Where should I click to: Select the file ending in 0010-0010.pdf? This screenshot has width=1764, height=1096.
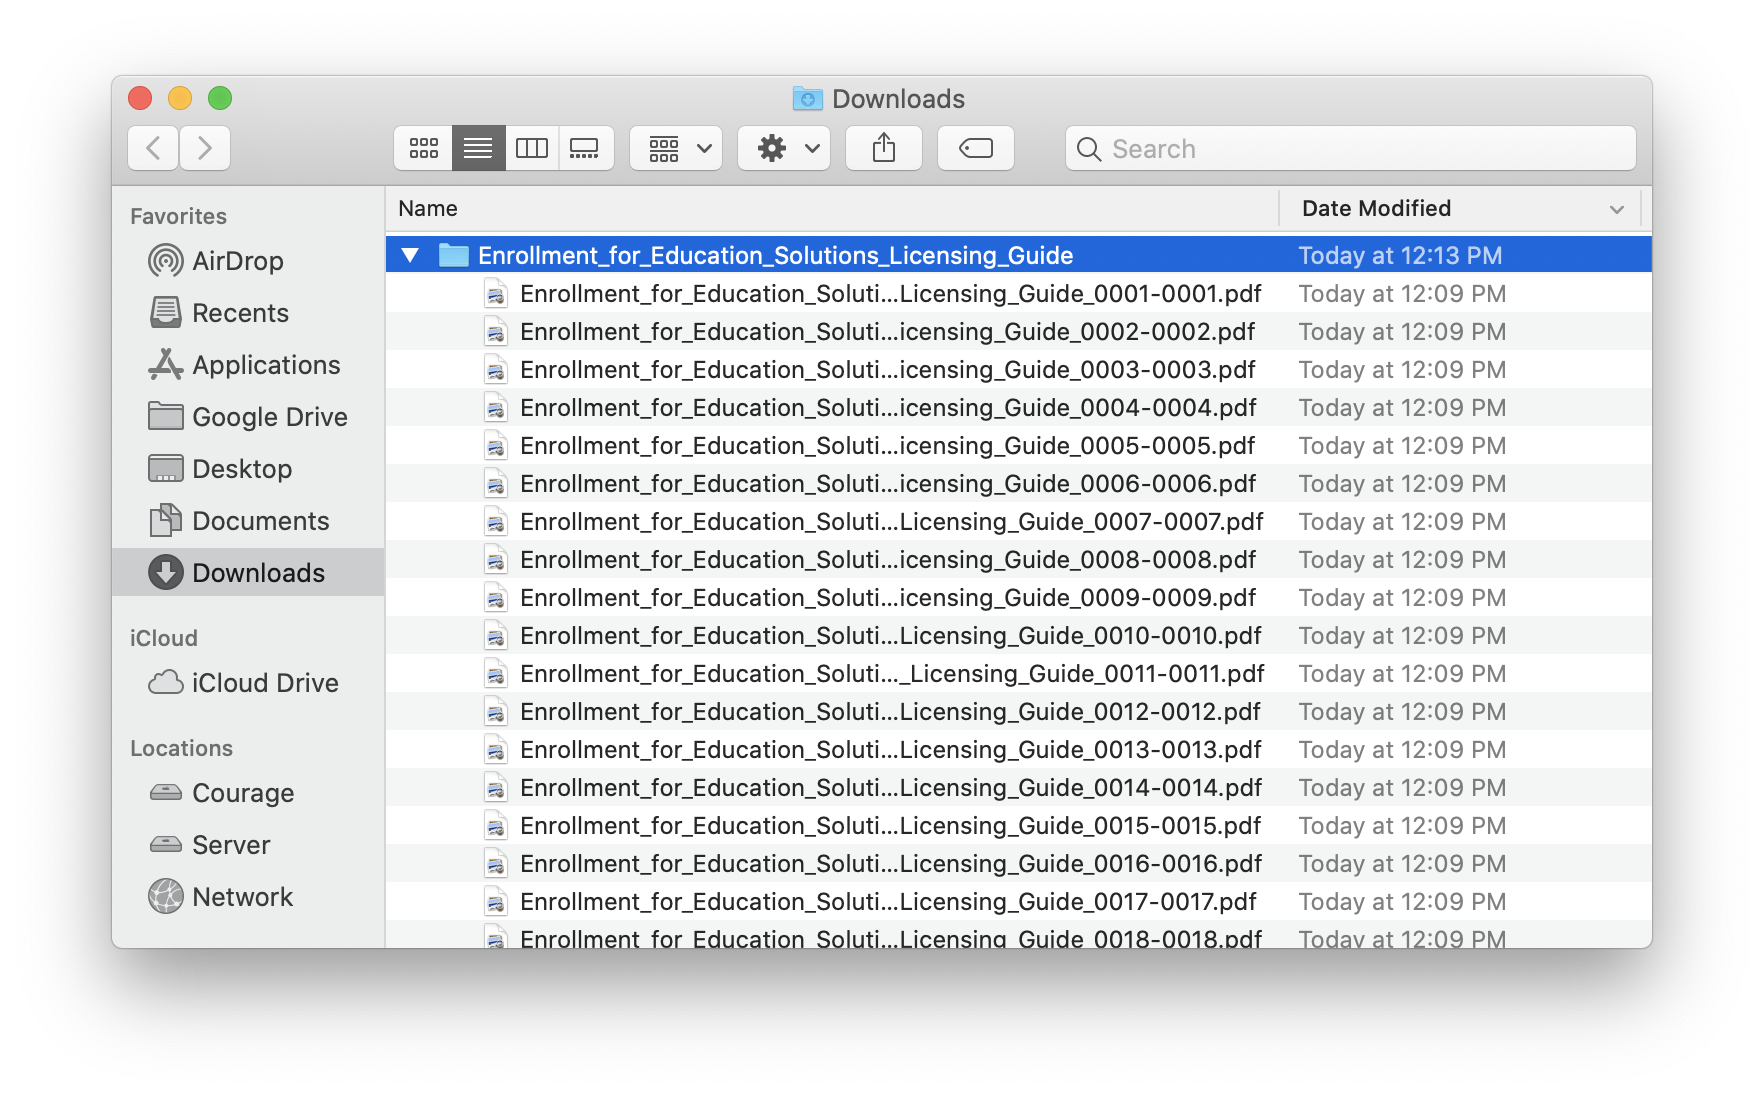(1018, 636)
